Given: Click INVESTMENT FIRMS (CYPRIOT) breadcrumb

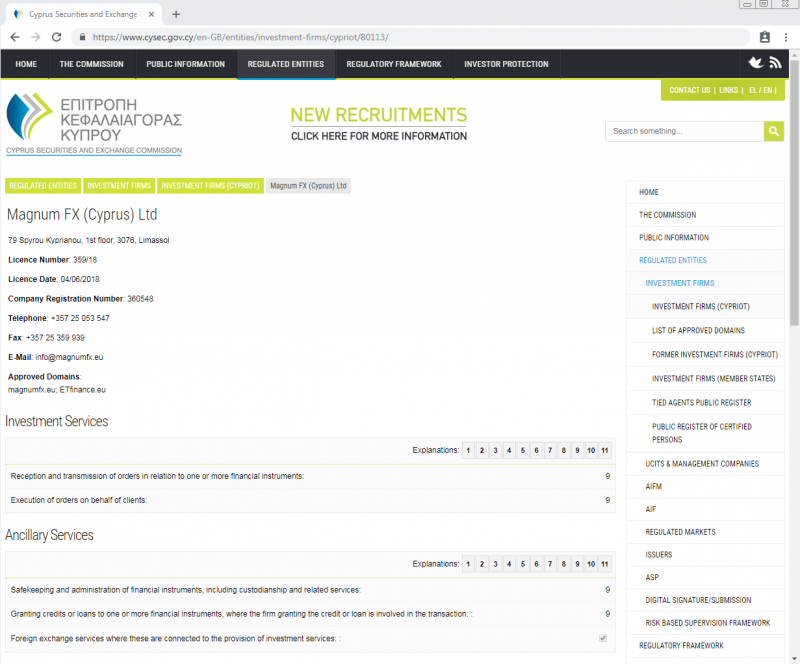Looking at the screenshot, I should [210, 186].
